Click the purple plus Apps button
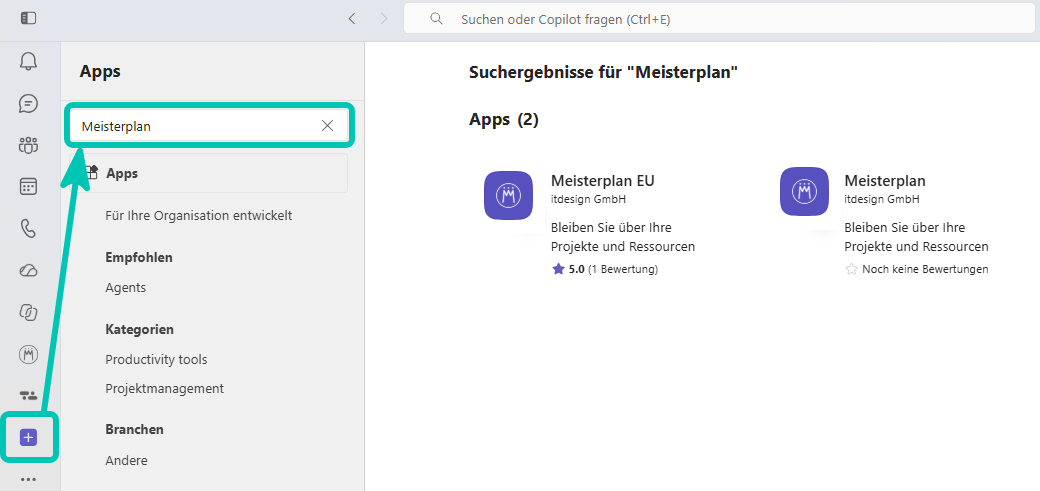 tap(29, 437)
